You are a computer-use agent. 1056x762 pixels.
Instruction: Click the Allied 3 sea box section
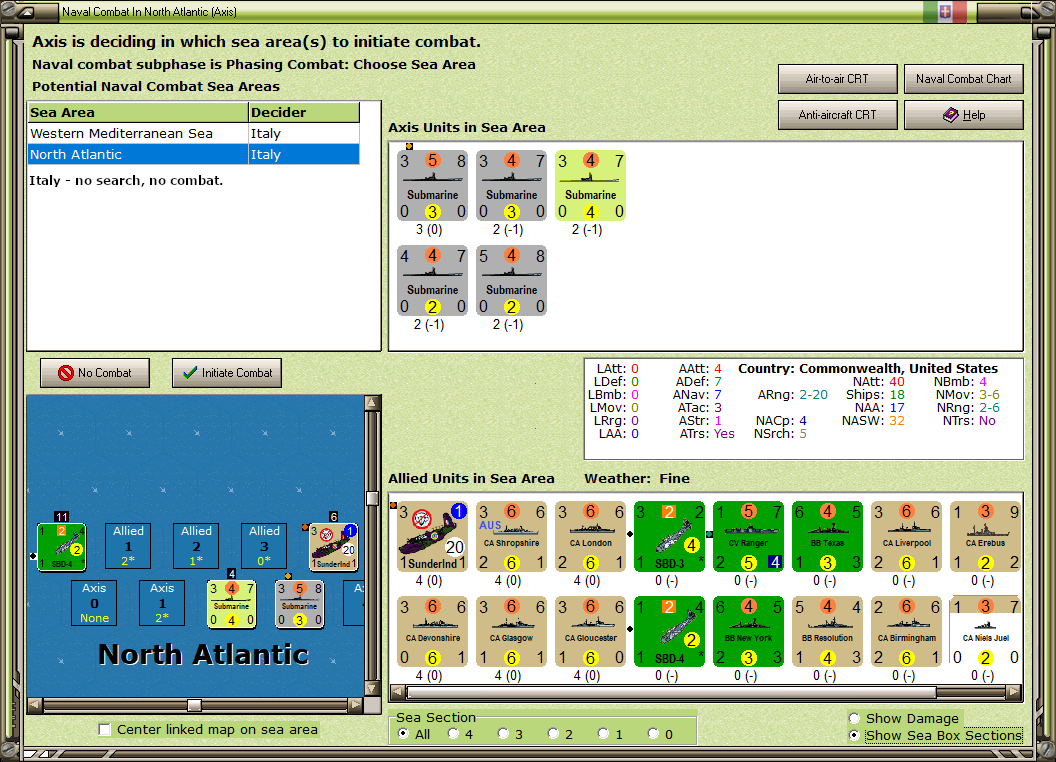coord(264,546)
